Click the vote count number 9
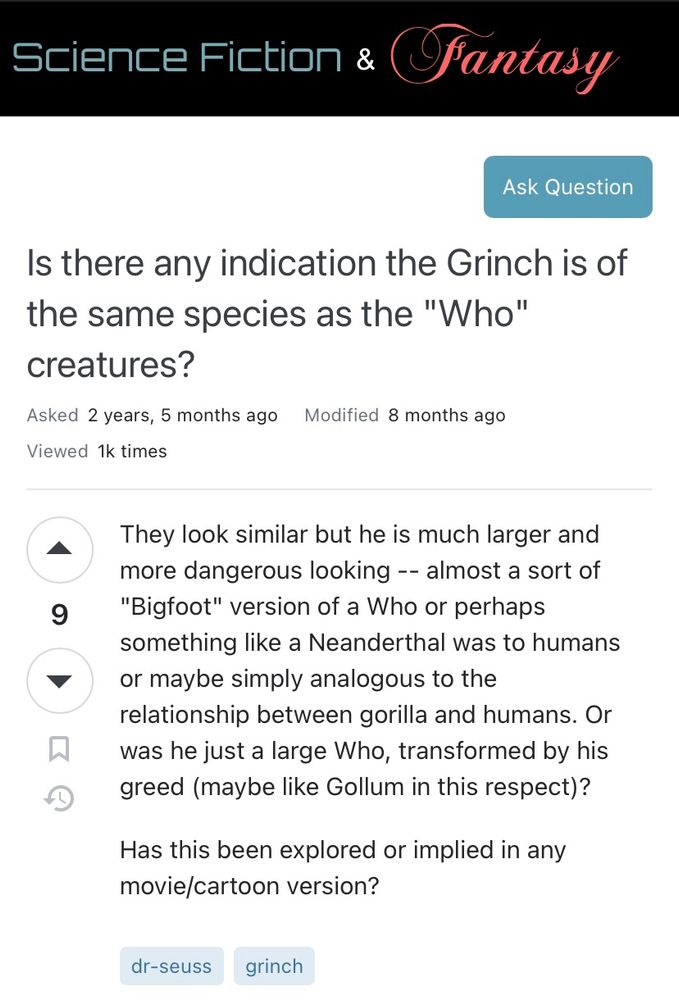Screen dimensions: 679x1000 pos(60,615)
